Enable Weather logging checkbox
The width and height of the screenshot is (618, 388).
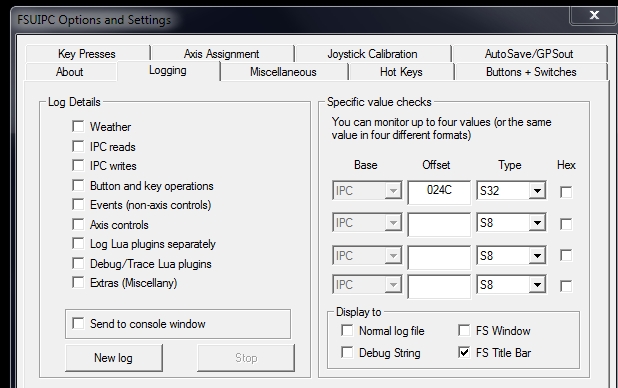click(x=78, y=127)
